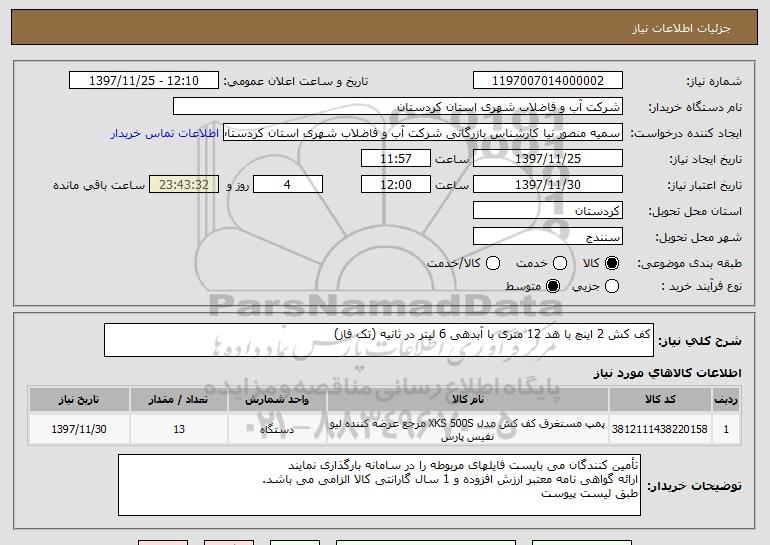The height and width of the screenshot is (545, 770).
Task: Select the کالا radio button
Action: click(611, 264)
